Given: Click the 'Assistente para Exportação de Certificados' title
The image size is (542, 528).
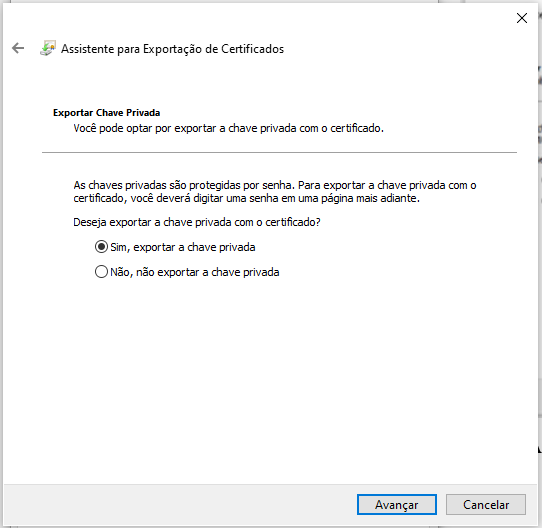Looking at the screenshot, I should coord(172,49).
